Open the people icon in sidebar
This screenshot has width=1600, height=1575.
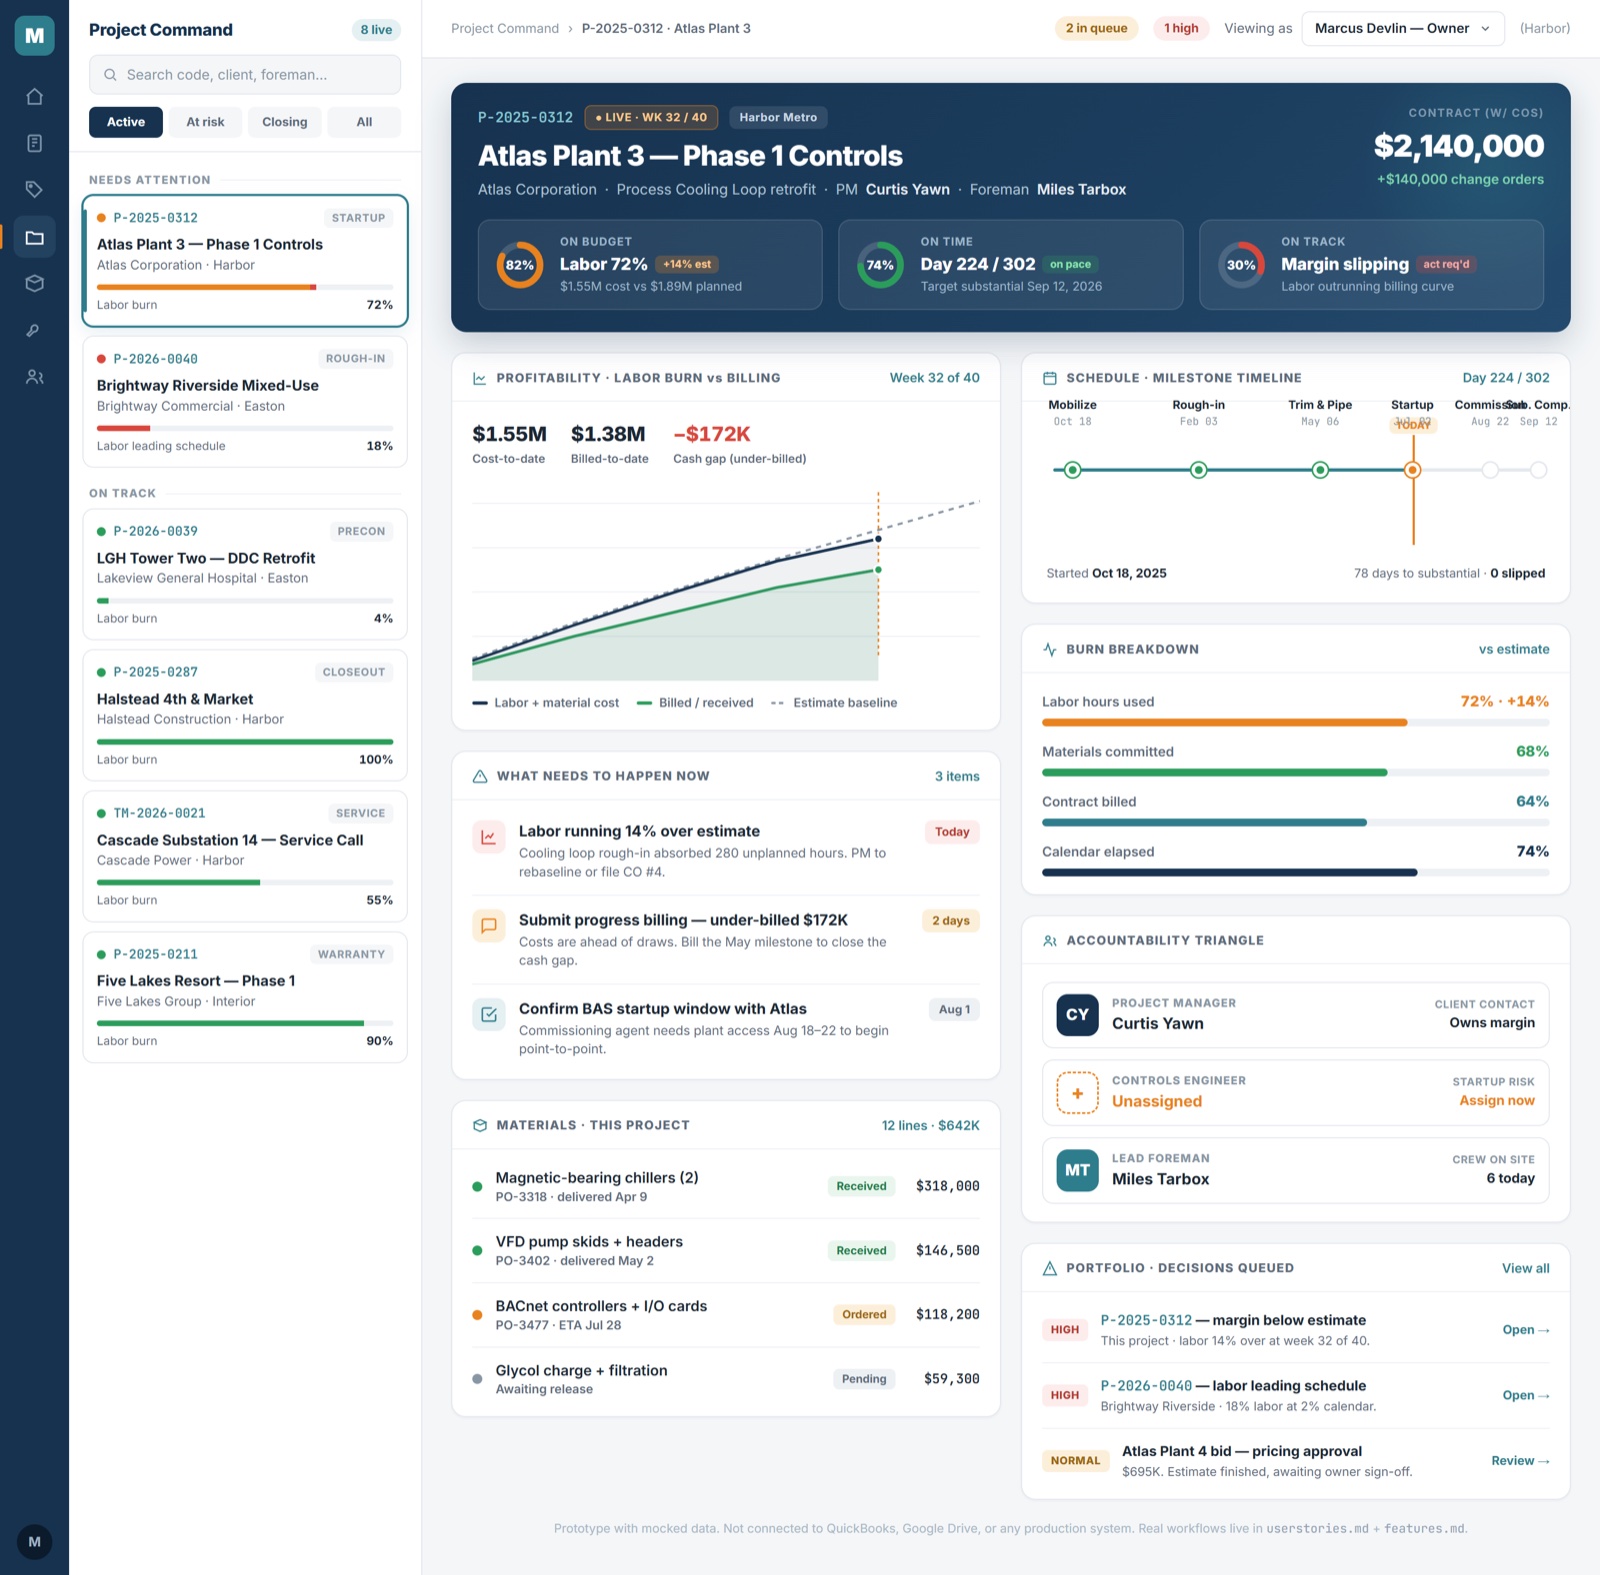[x=34, y=377]
